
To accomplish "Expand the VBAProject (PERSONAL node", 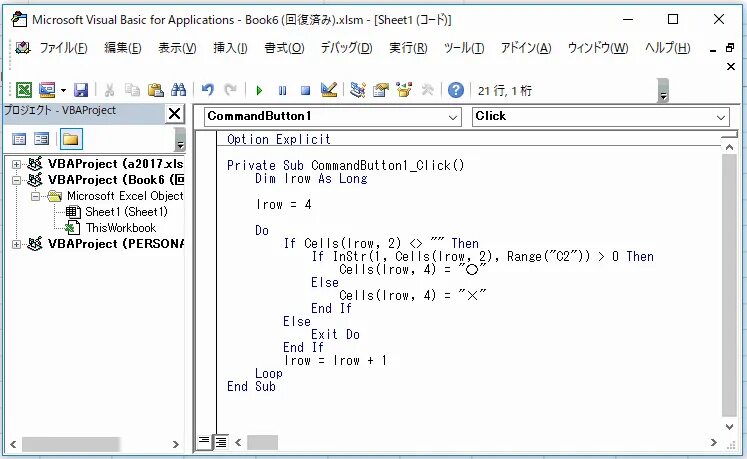I will [x=16, y=244].
